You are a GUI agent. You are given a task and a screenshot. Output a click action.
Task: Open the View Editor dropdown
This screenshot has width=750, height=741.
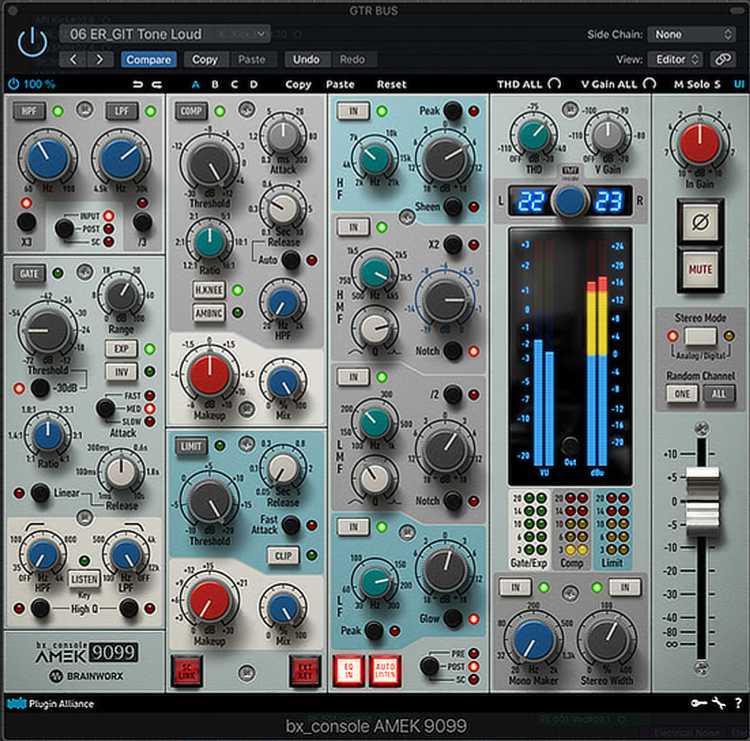[675, 59]
